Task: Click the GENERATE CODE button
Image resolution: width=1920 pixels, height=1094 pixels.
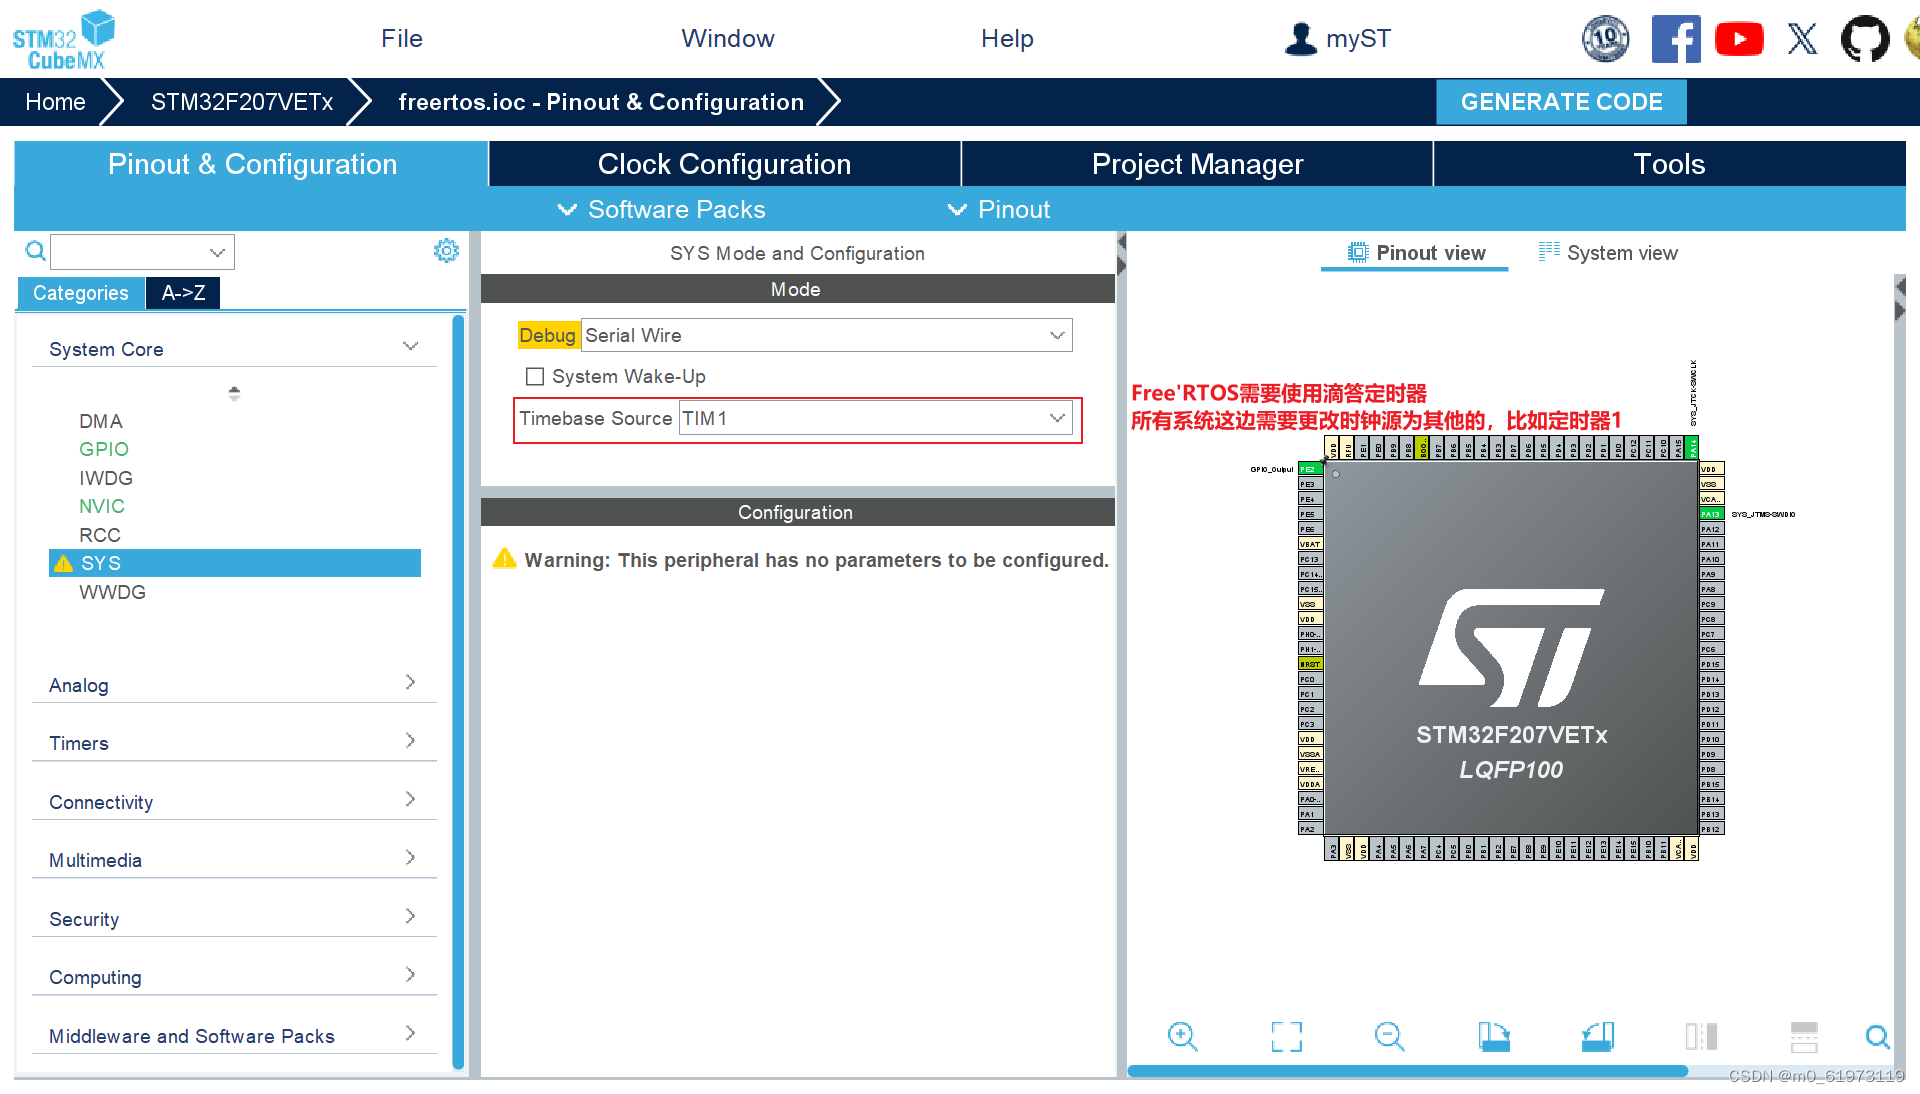Action: pyautogui.click(x=1561, y=101)
